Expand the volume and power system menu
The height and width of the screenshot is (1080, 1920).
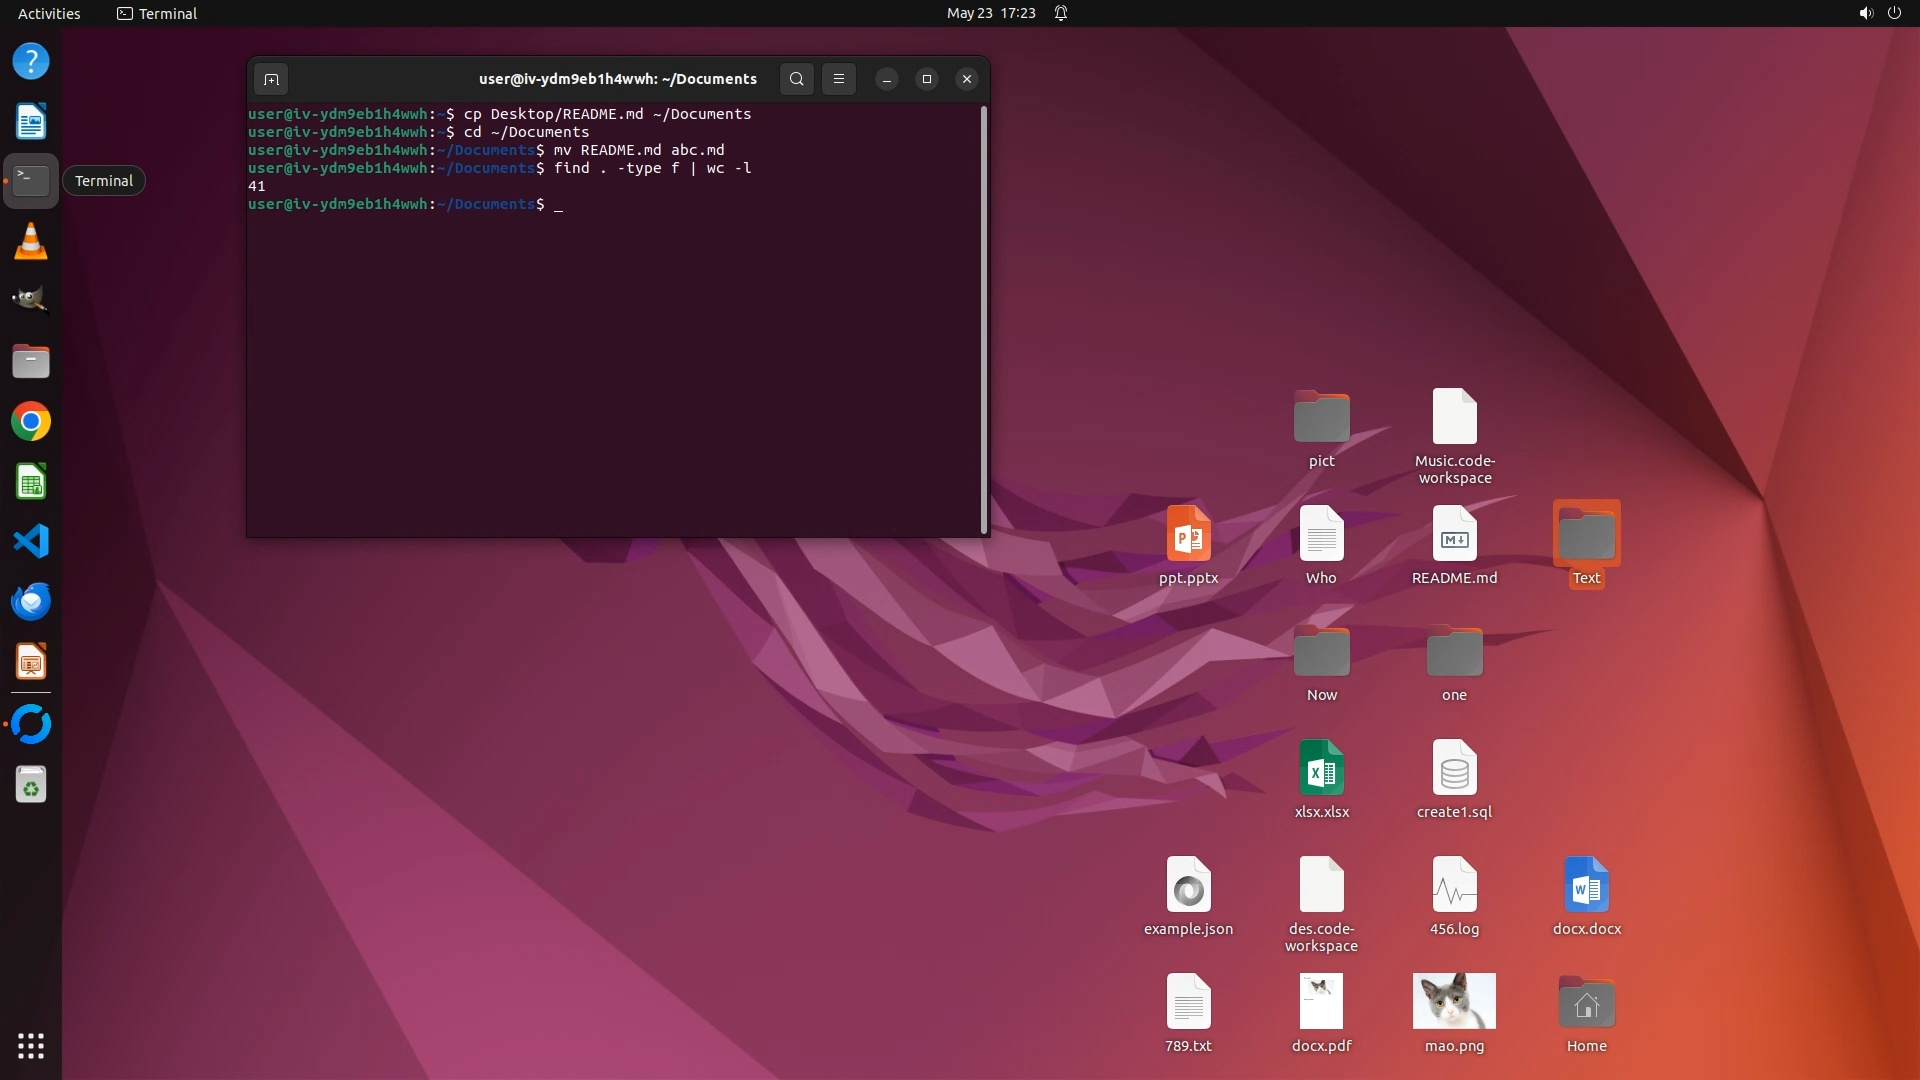point(1879,13)
